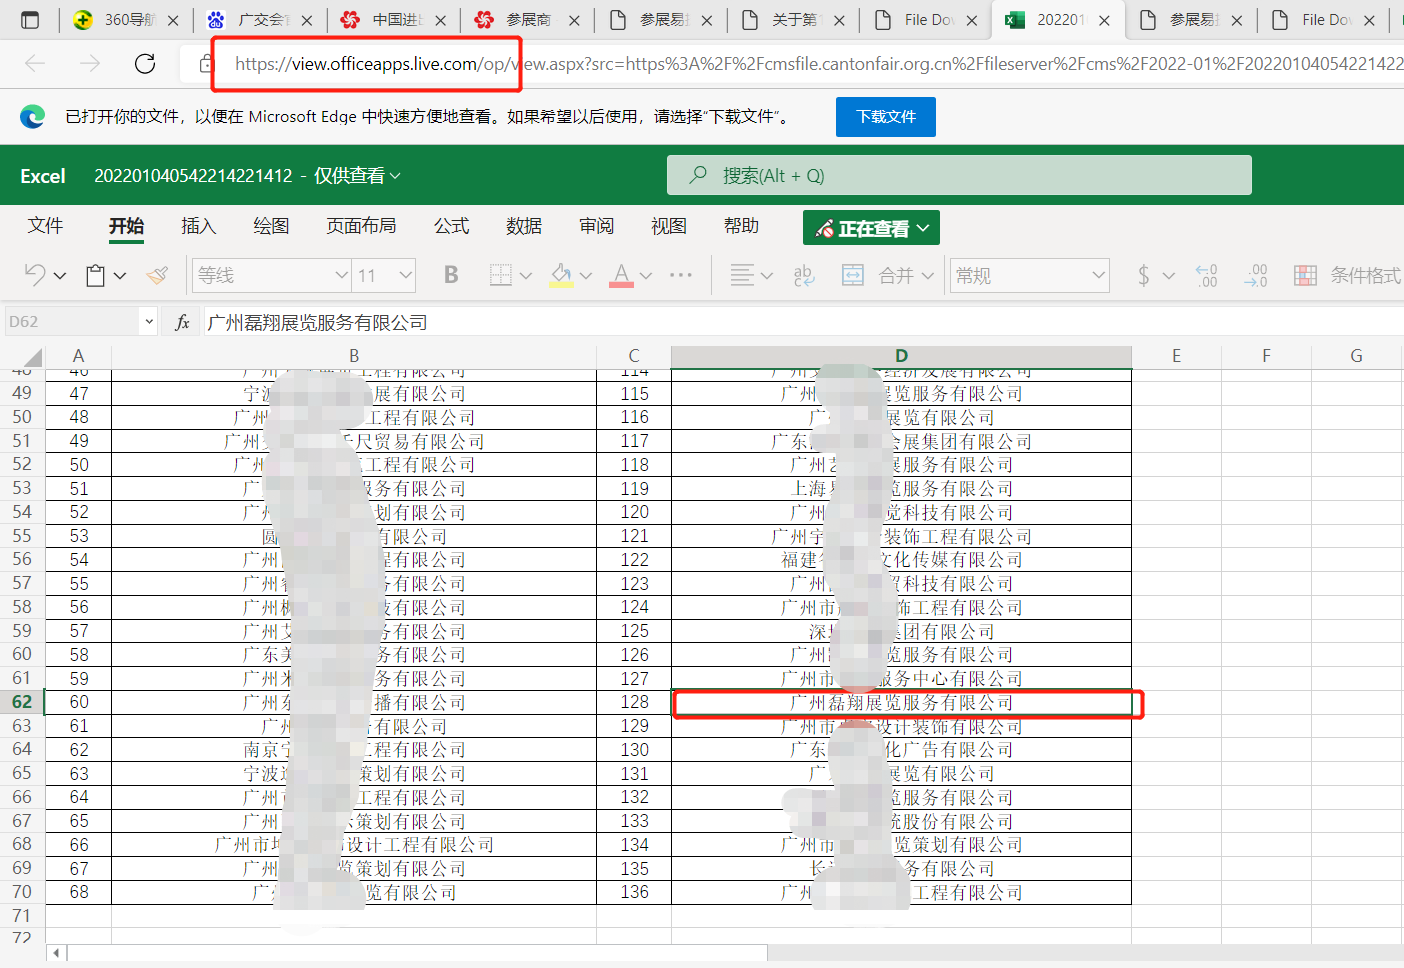Pick the red font color swatch
This screenshot has width=1404, height=968.
621,274
